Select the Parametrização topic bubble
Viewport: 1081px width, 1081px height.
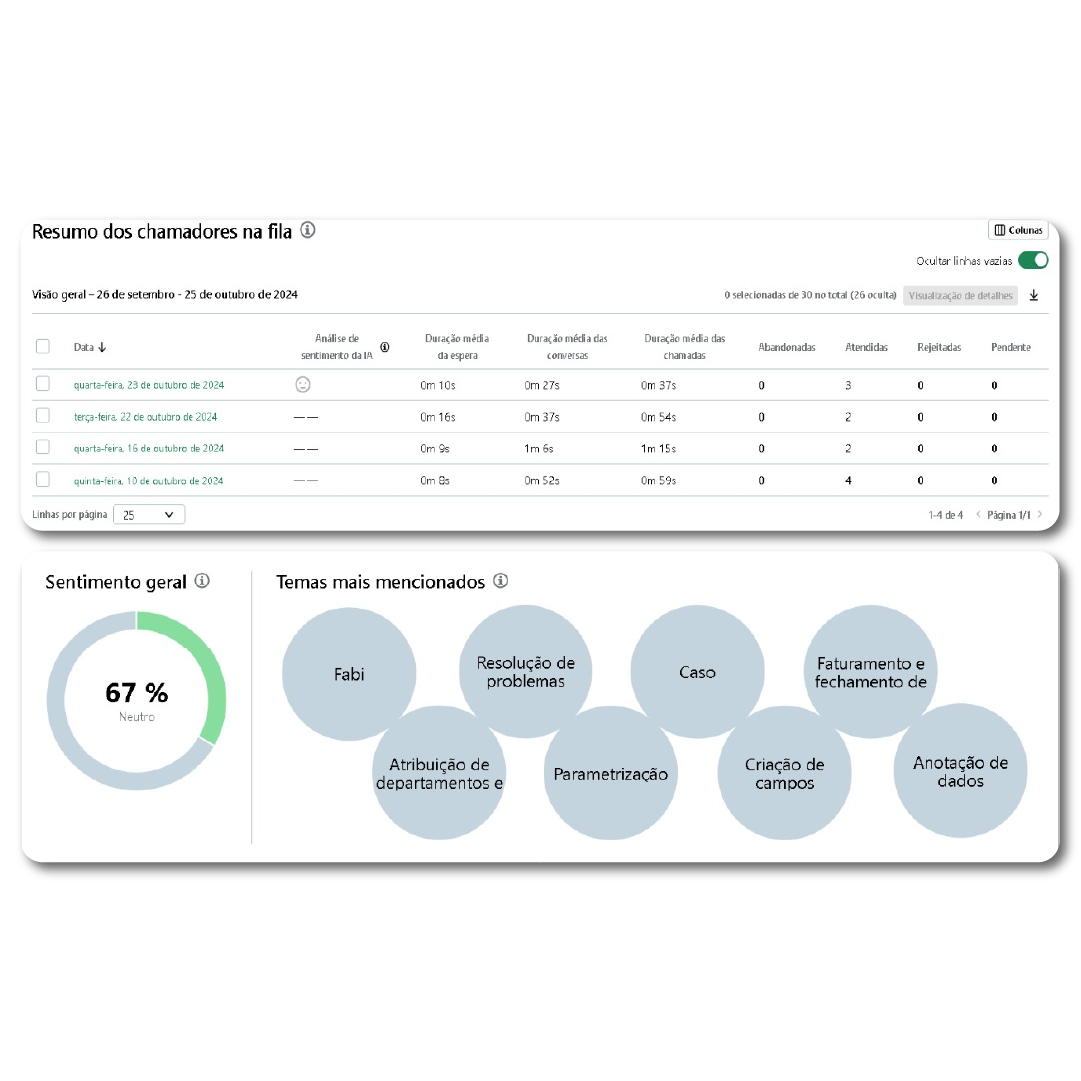coord(610,774)
